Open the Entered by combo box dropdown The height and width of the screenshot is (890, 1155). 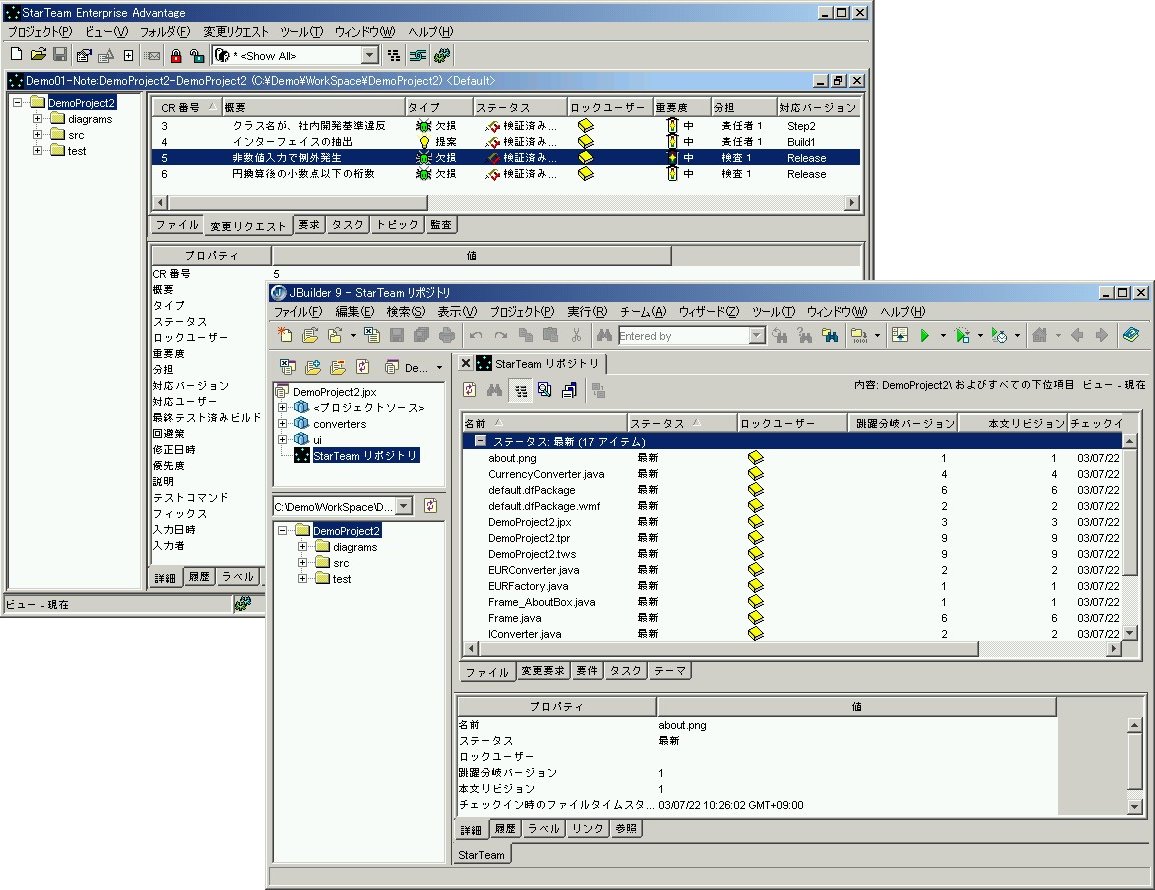[757, 336]
